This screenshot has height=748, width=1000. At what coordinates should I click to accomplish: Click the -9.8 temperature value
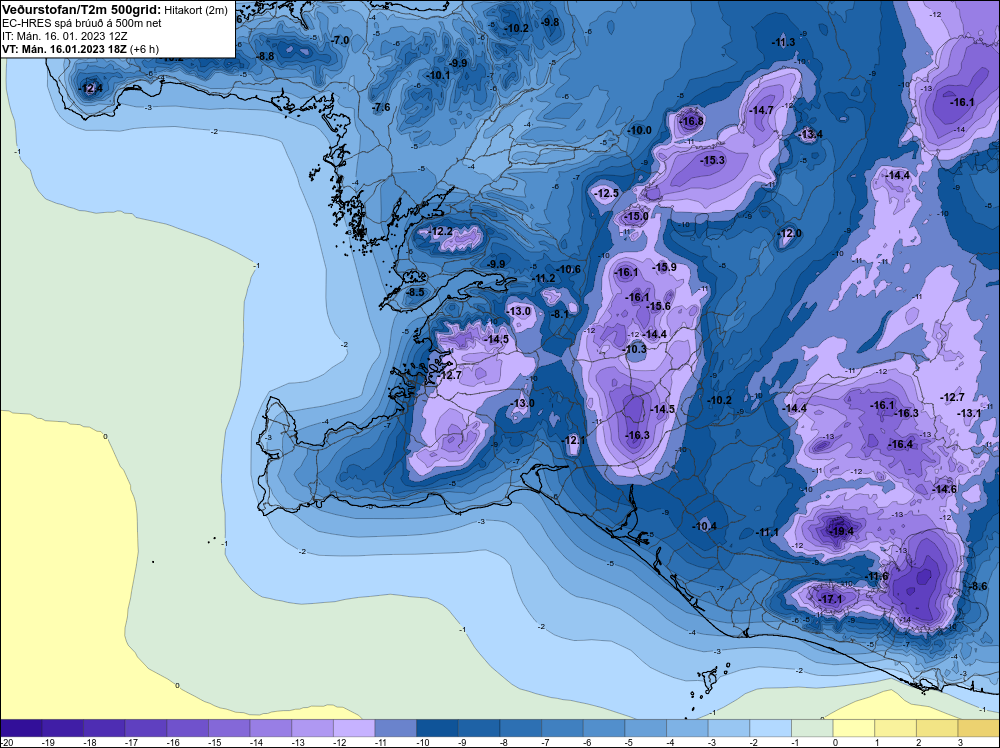point(550,22)
